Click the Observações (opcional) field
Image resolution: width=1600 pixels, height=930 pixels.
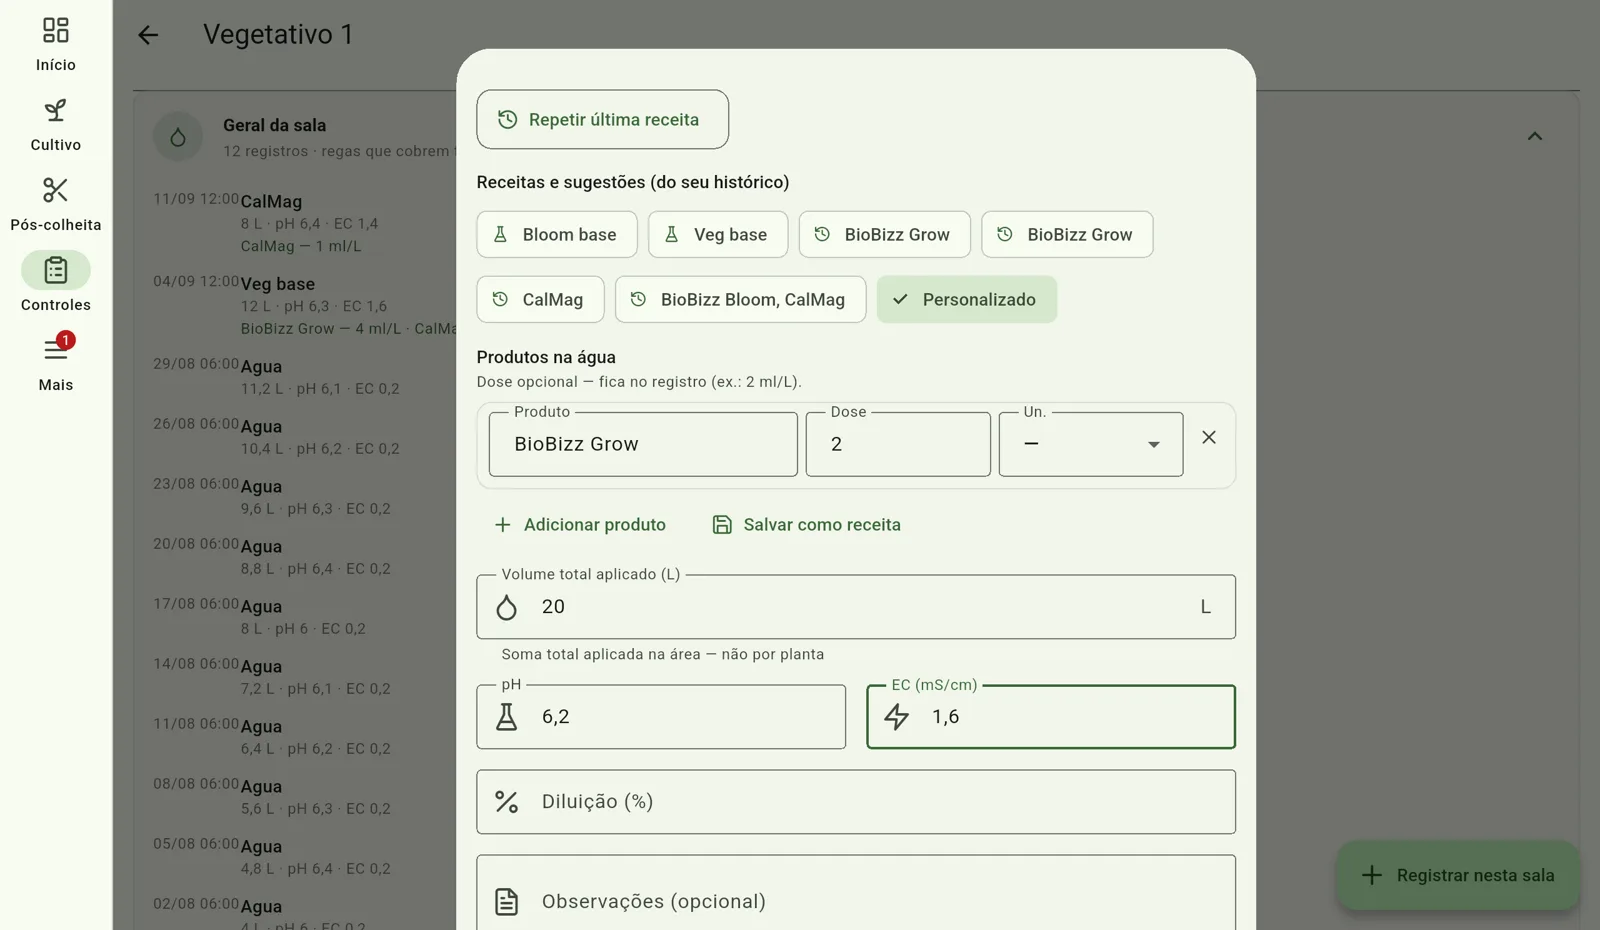tap(856, 892)
